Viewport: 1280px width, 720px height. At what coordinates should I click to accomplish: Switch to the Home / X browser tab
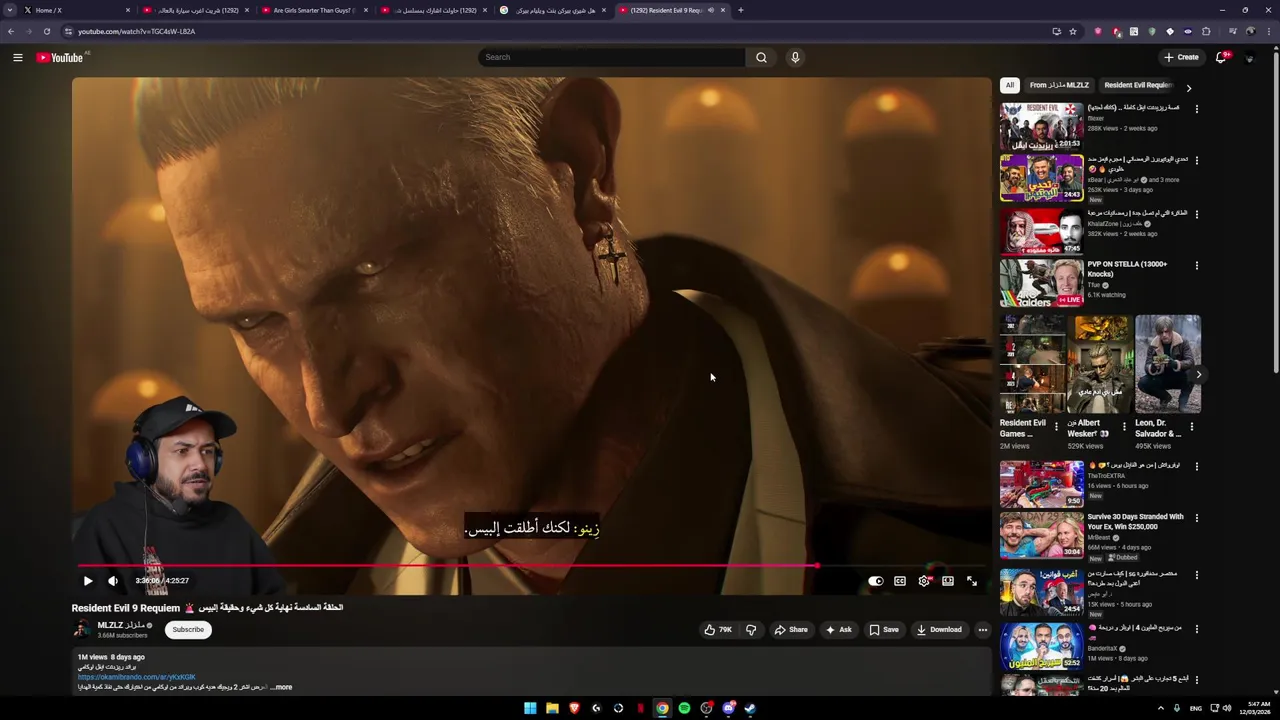[x=78, y=10]
